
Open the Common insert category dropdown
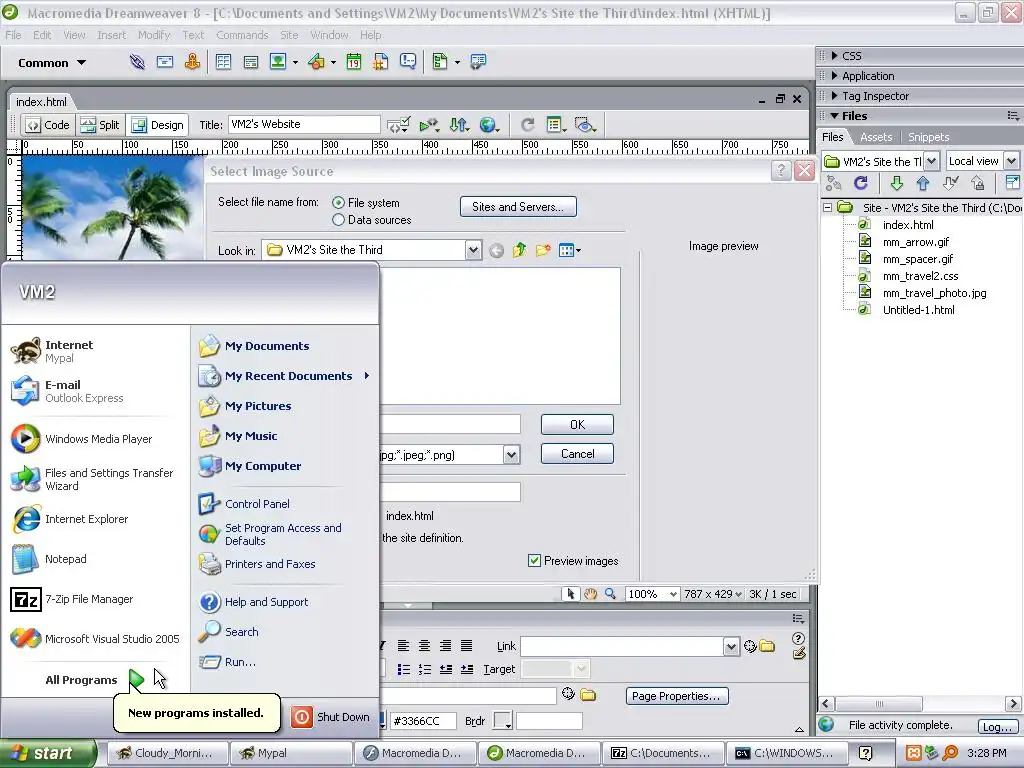(x=52, y=63)
